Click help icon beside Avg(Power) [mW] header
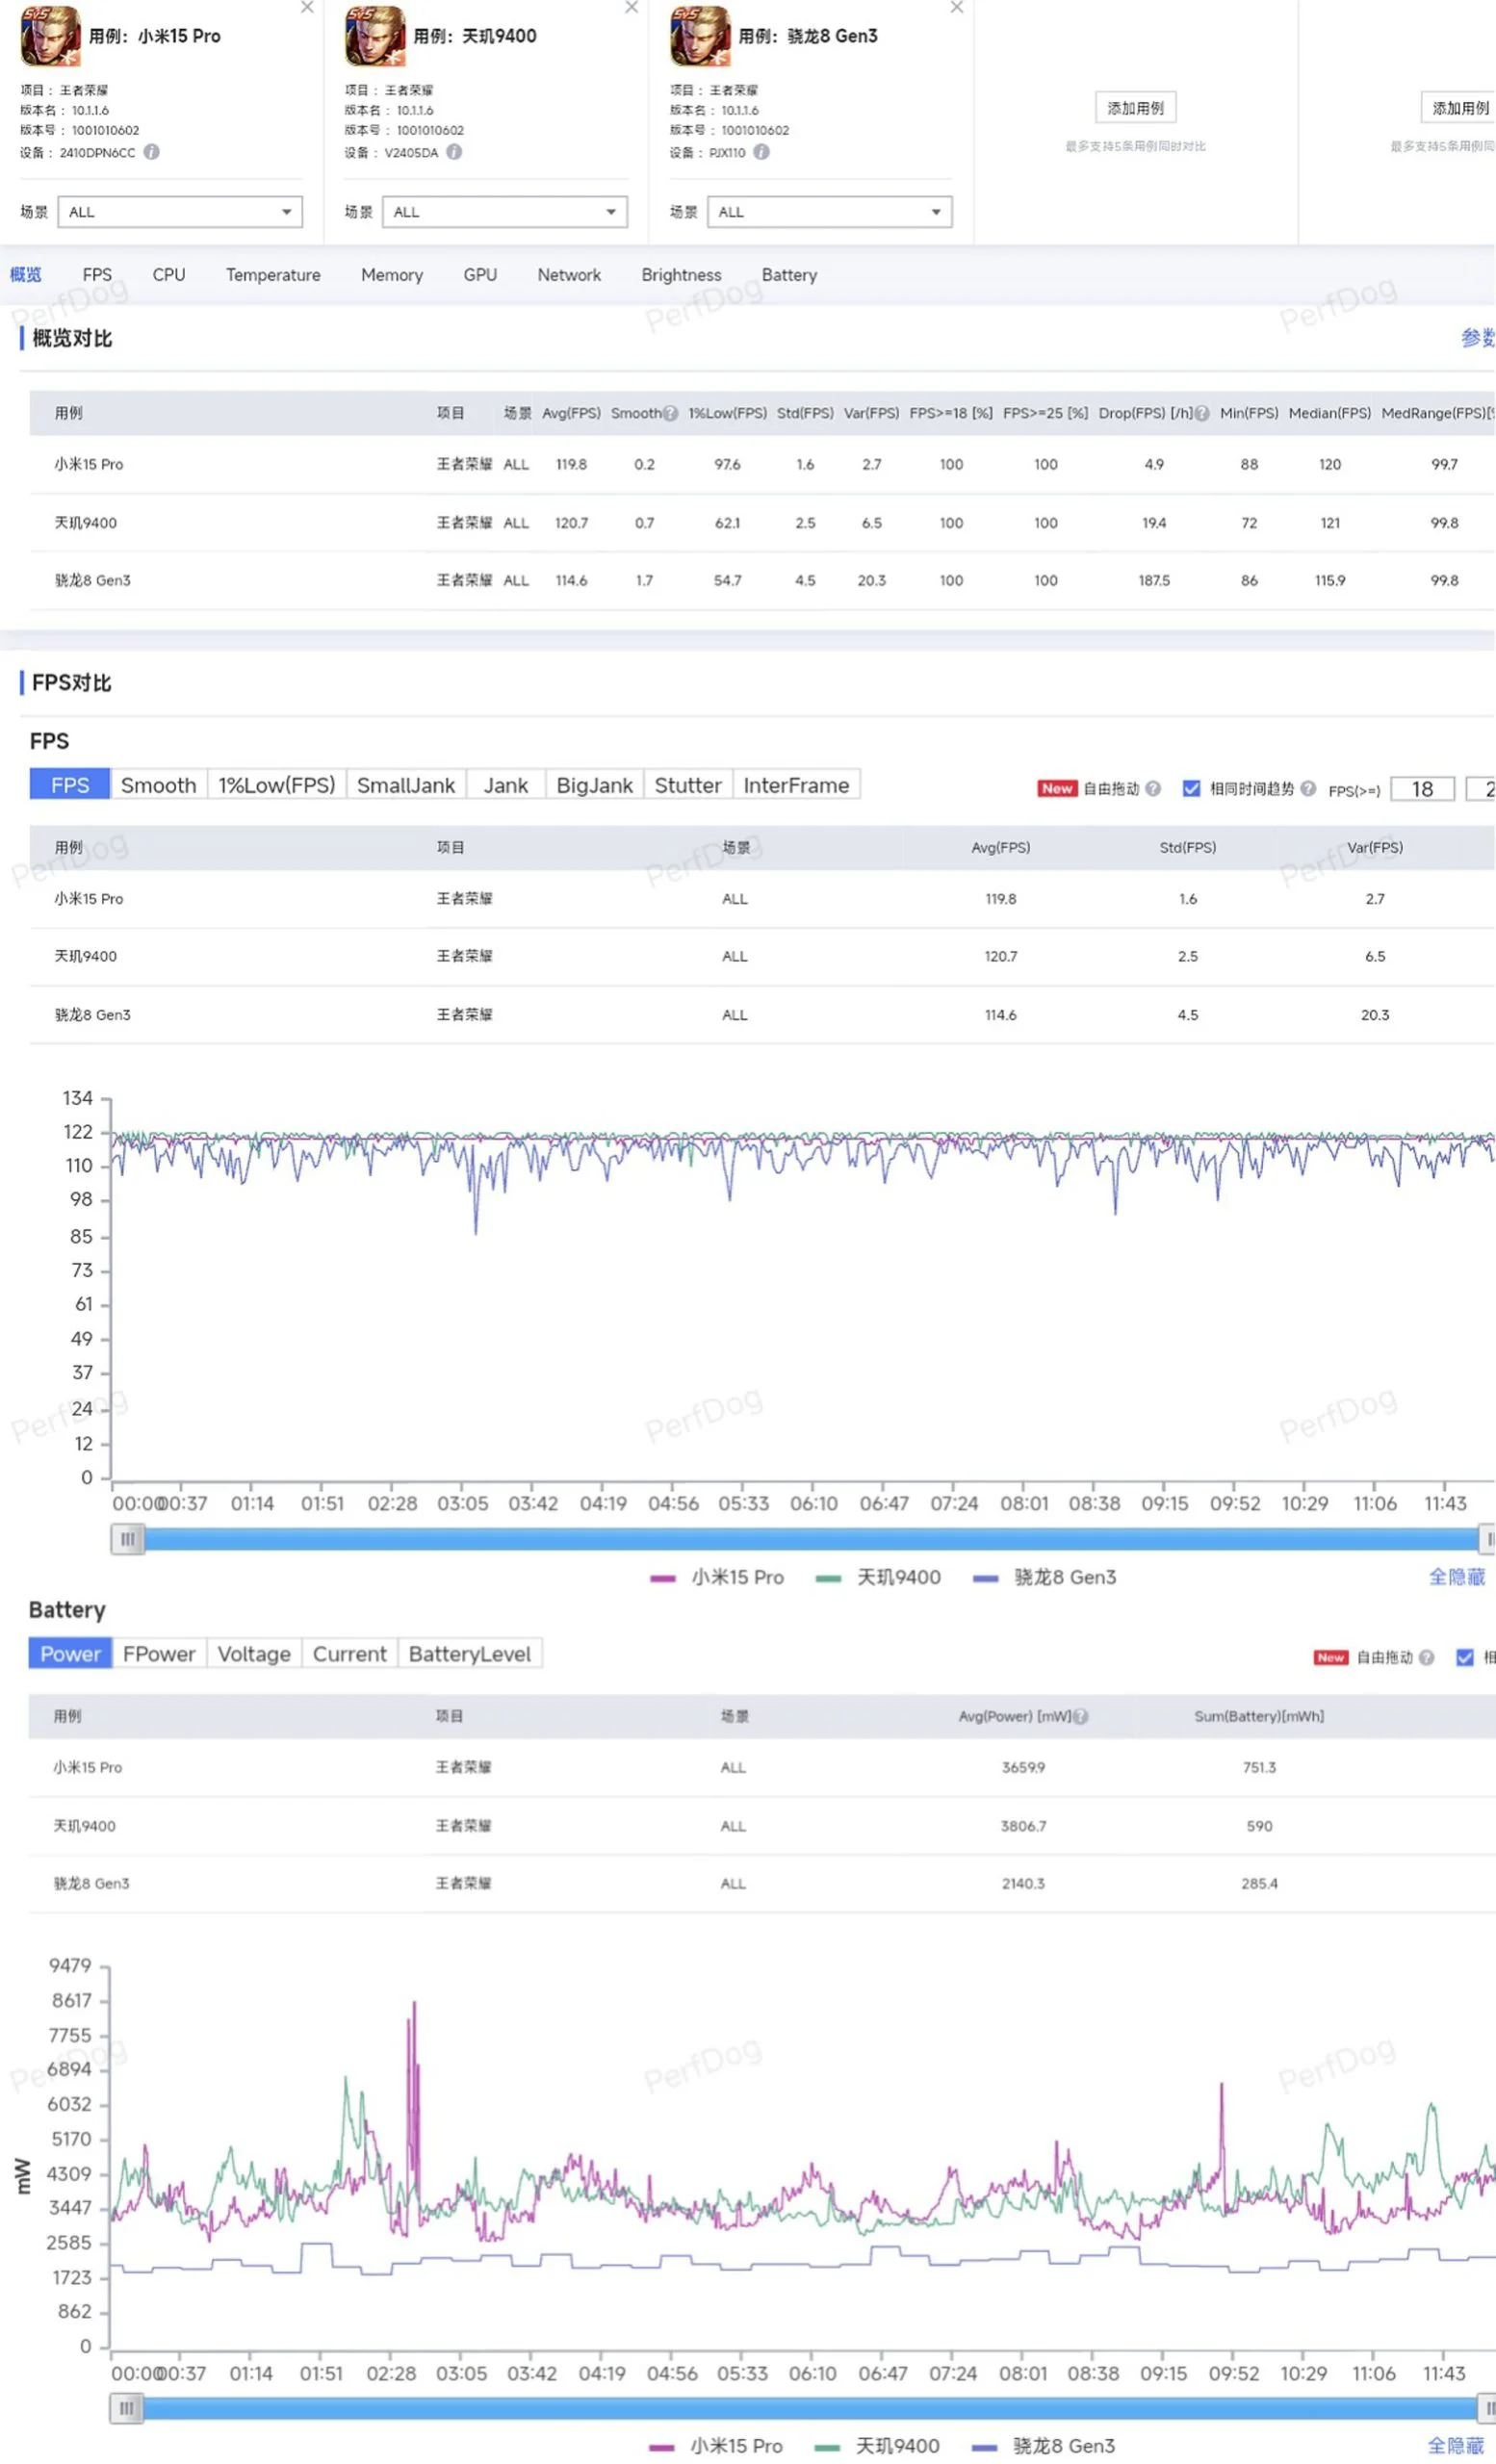The width and height of the screenshot is (1496, 2464). pyautogui.click(x=1081, y=1716)
